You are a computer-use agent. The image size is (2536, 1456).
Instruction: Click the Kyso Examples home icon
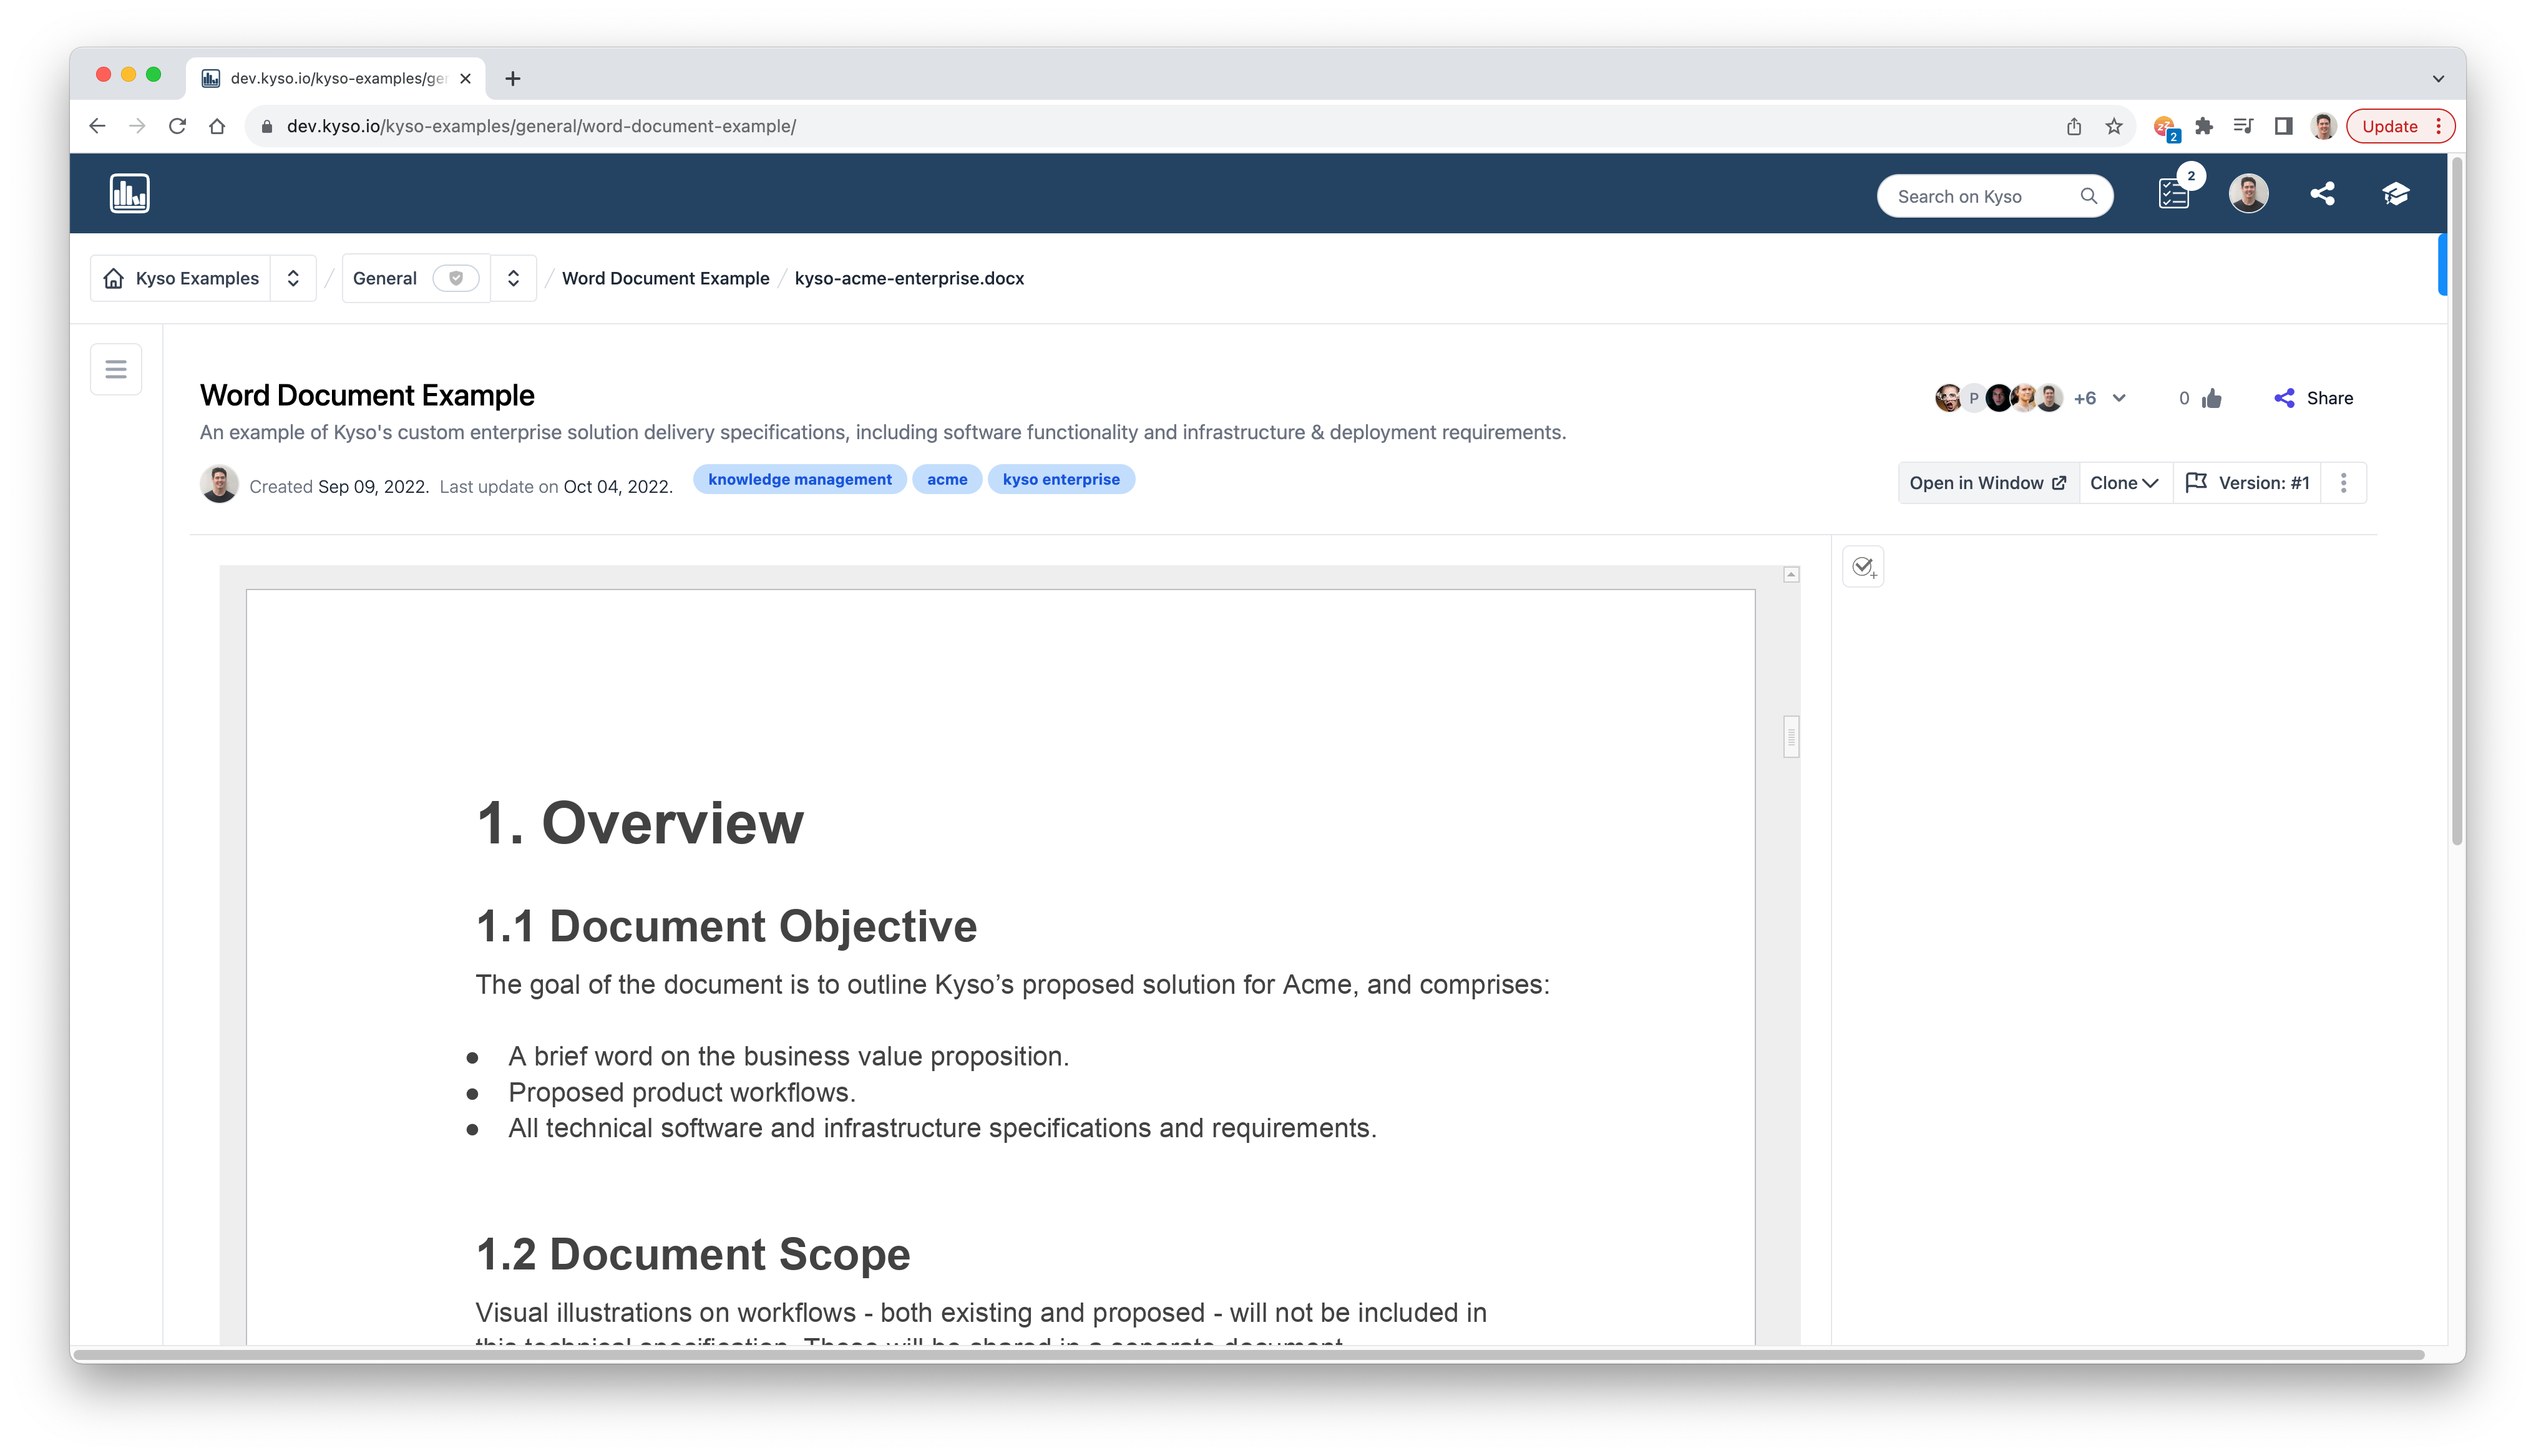114,278
